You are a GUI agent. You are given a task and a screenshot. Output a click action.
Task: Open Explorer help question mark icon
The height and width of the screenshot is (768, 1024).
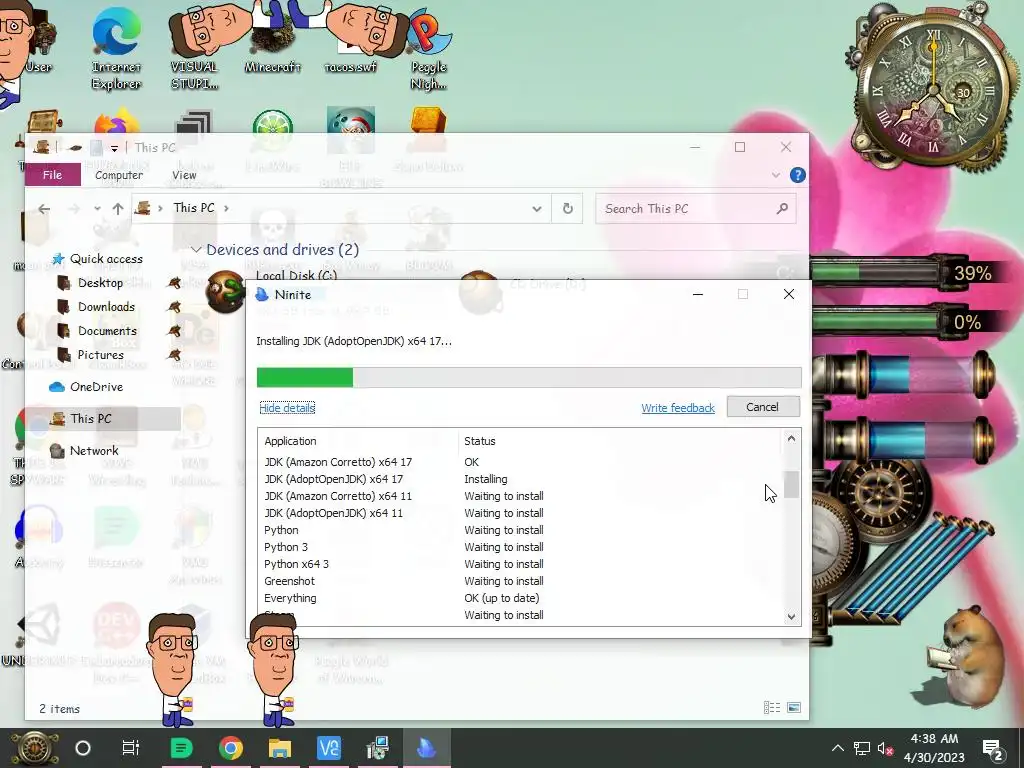click(797, 175)
